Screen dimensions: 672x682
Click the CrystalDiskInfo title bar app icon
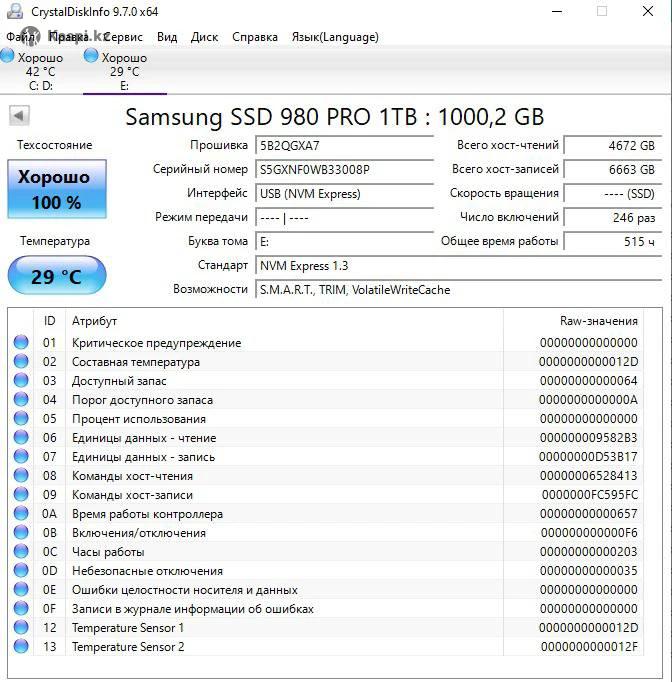pos(14,12)
